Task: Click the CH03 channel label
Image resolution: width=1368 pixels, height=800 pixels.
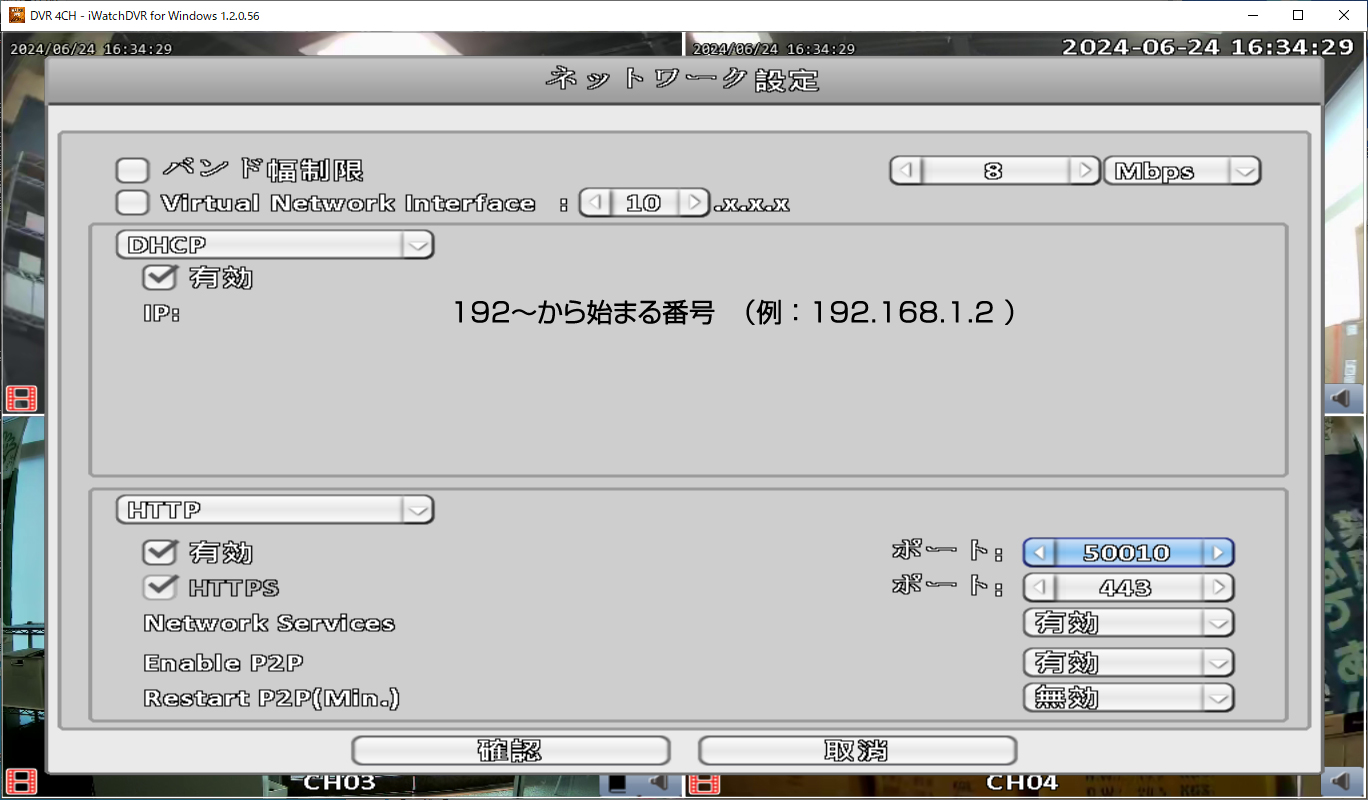Action: coord(339,782)
